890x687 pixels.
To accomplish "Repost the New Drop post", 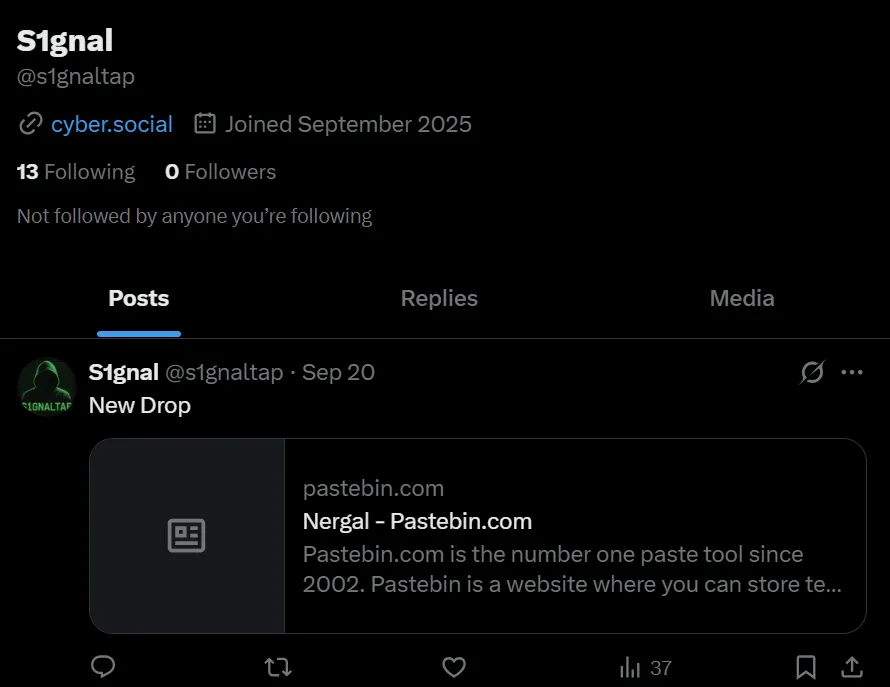I will 278,666.
